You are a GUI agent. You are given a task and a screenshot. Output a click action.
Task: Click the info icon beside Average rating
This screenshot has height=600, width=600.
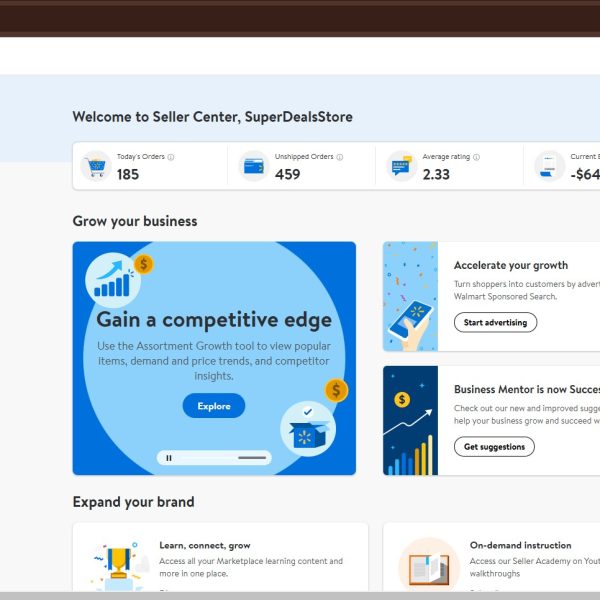click(x=476, y=157)
